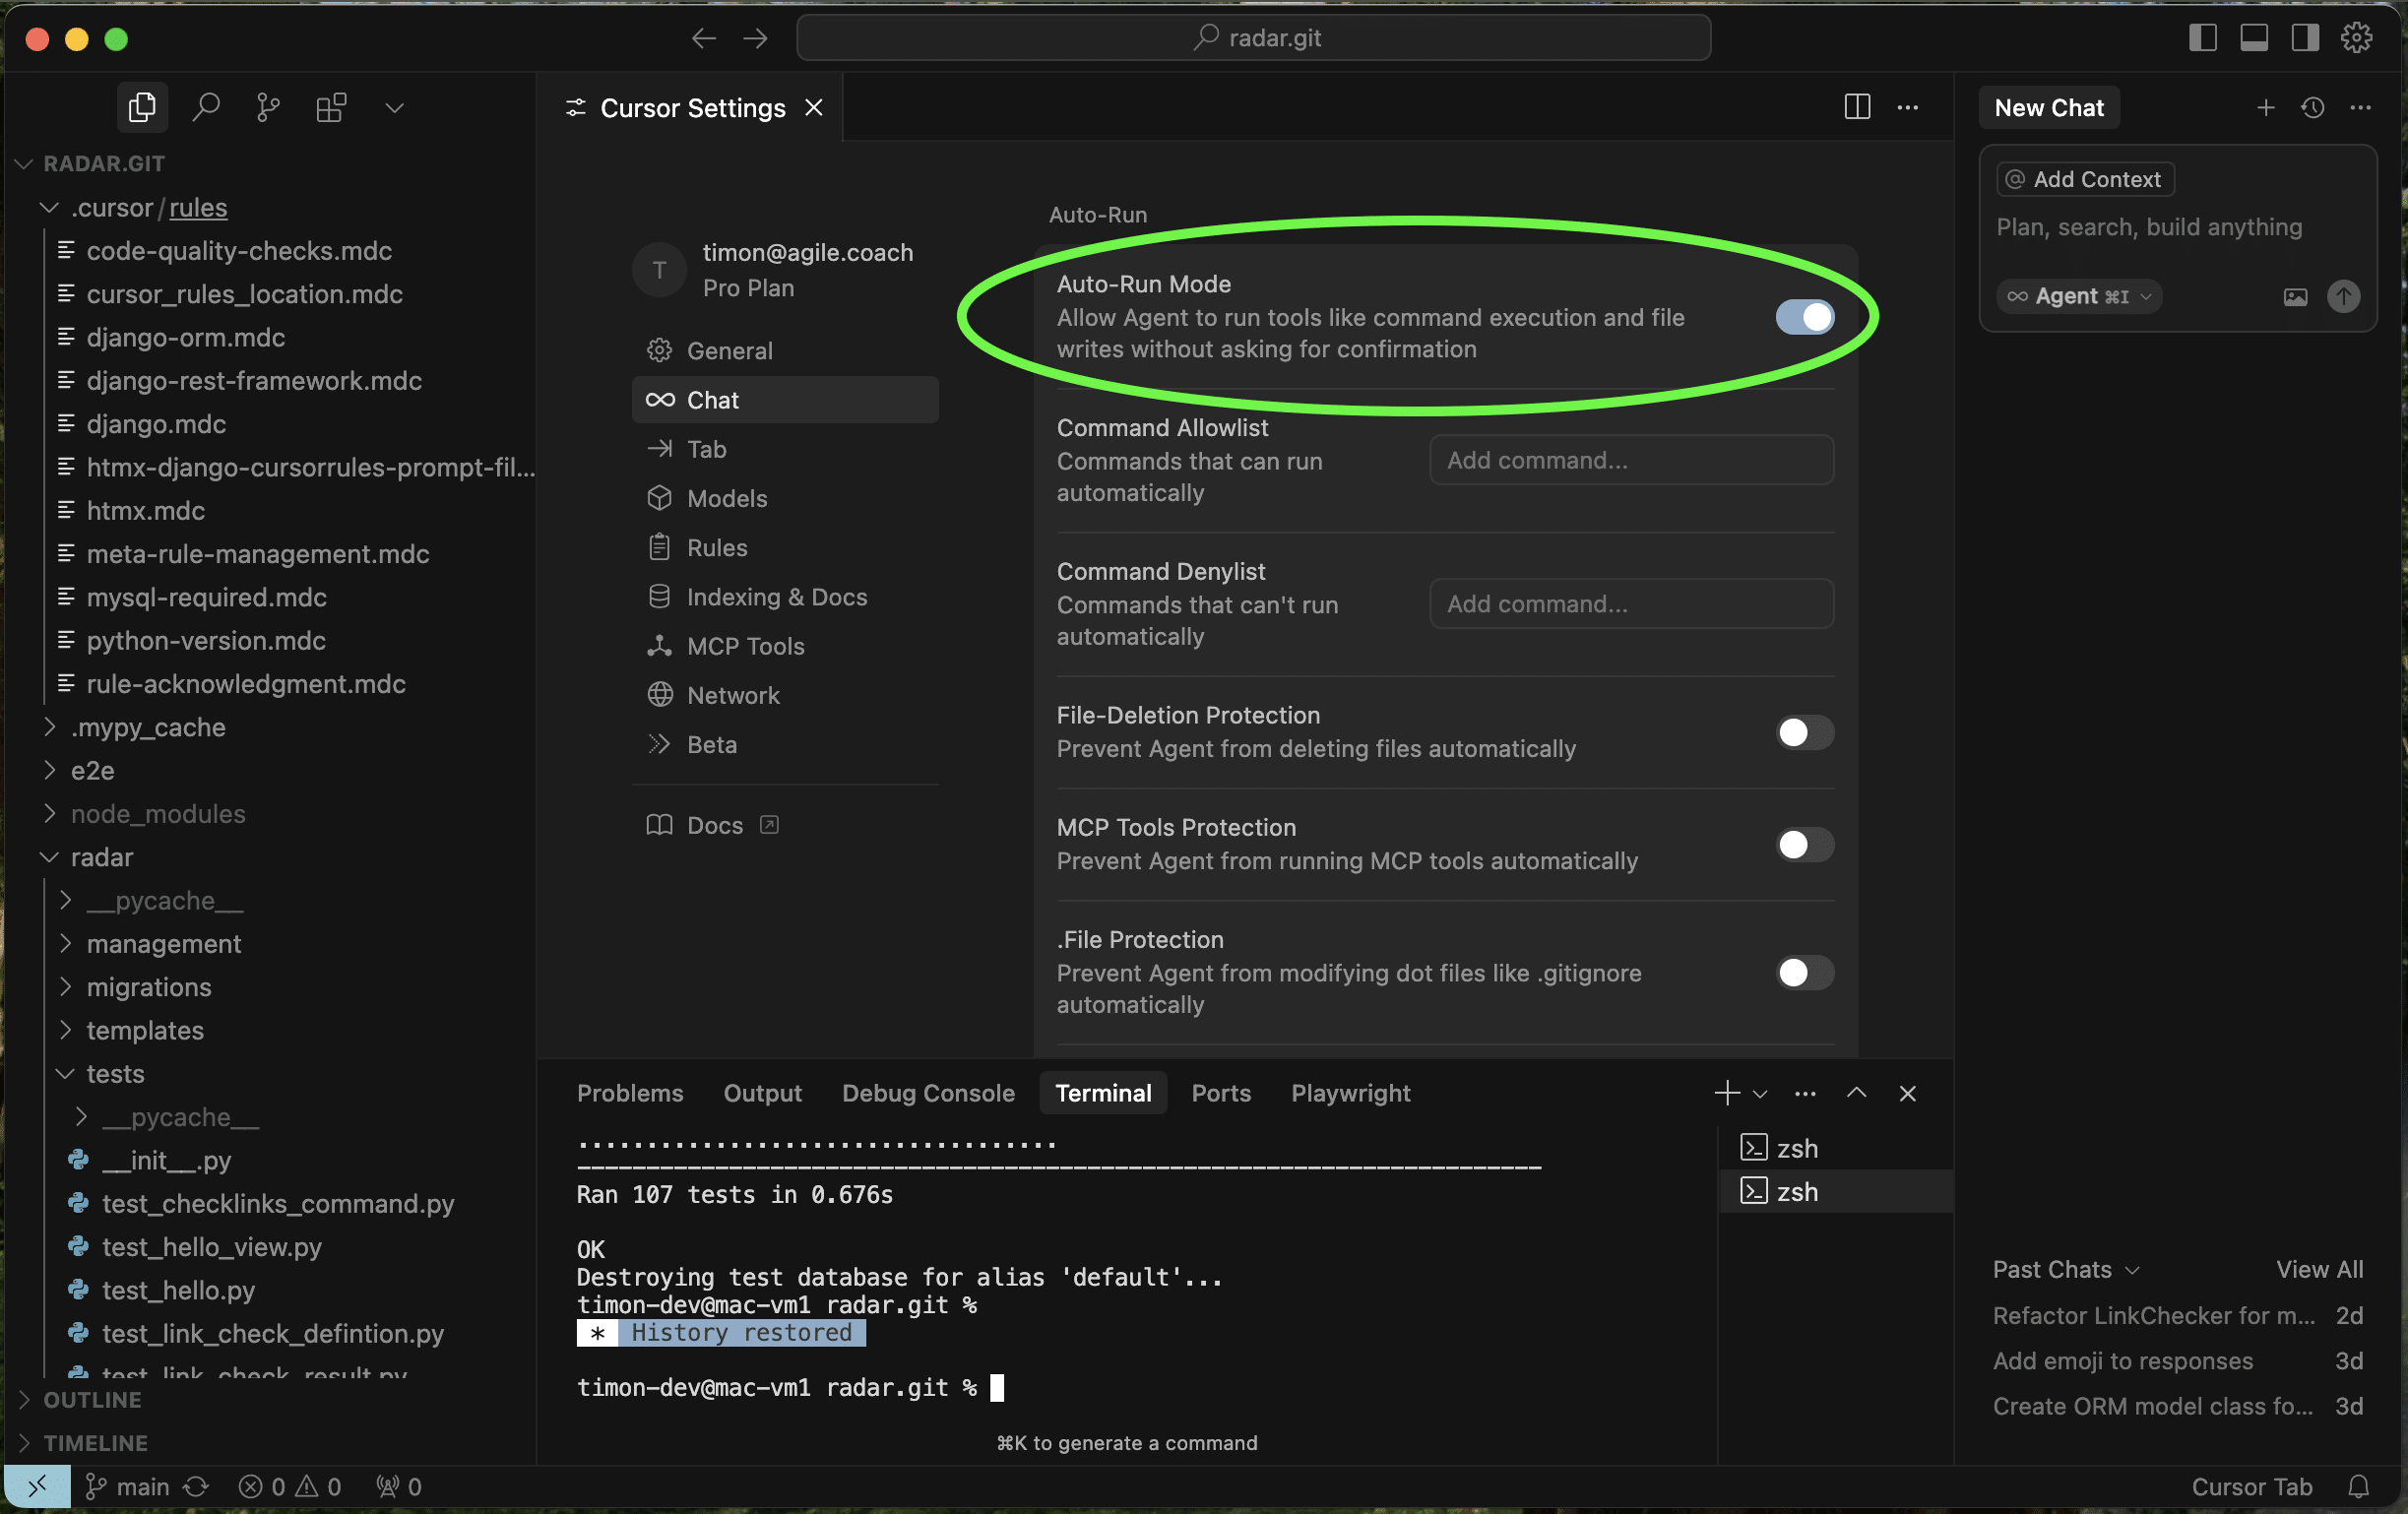Click the Add Context button
Image resolution: width=2408 pixels, height=1514 pixels.
(x=2085, y=179)
